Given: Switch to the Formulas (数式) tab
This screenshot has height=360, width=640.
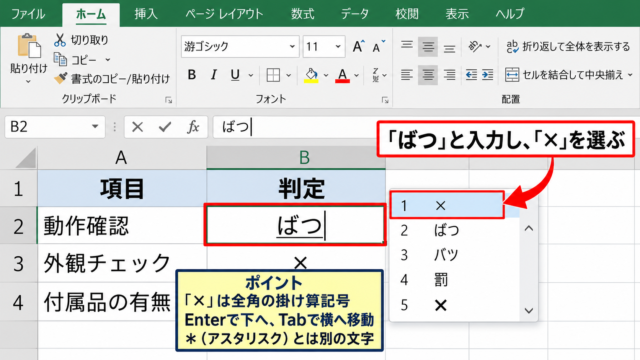Looking at the screenshot, I should [x=302, y=14].
